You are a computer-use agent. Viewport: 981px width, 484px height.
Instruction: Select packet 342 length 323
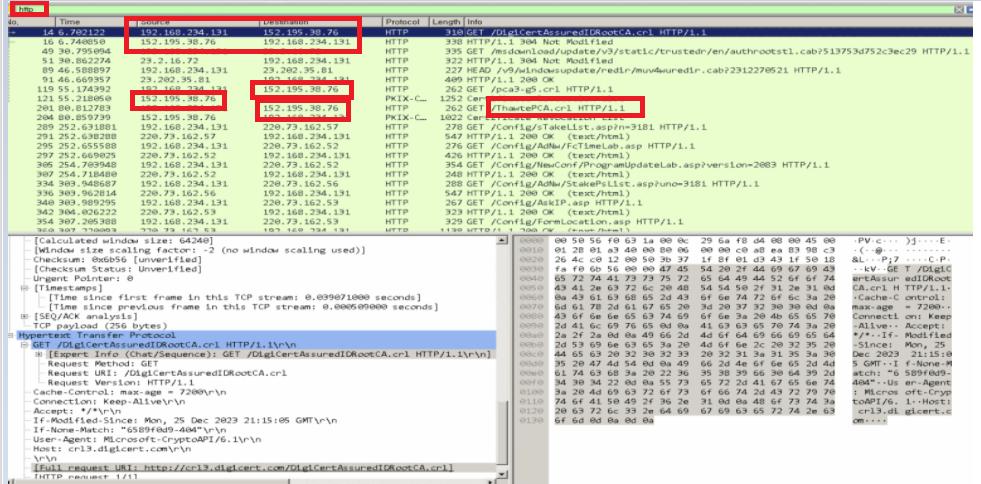point(489,212)
